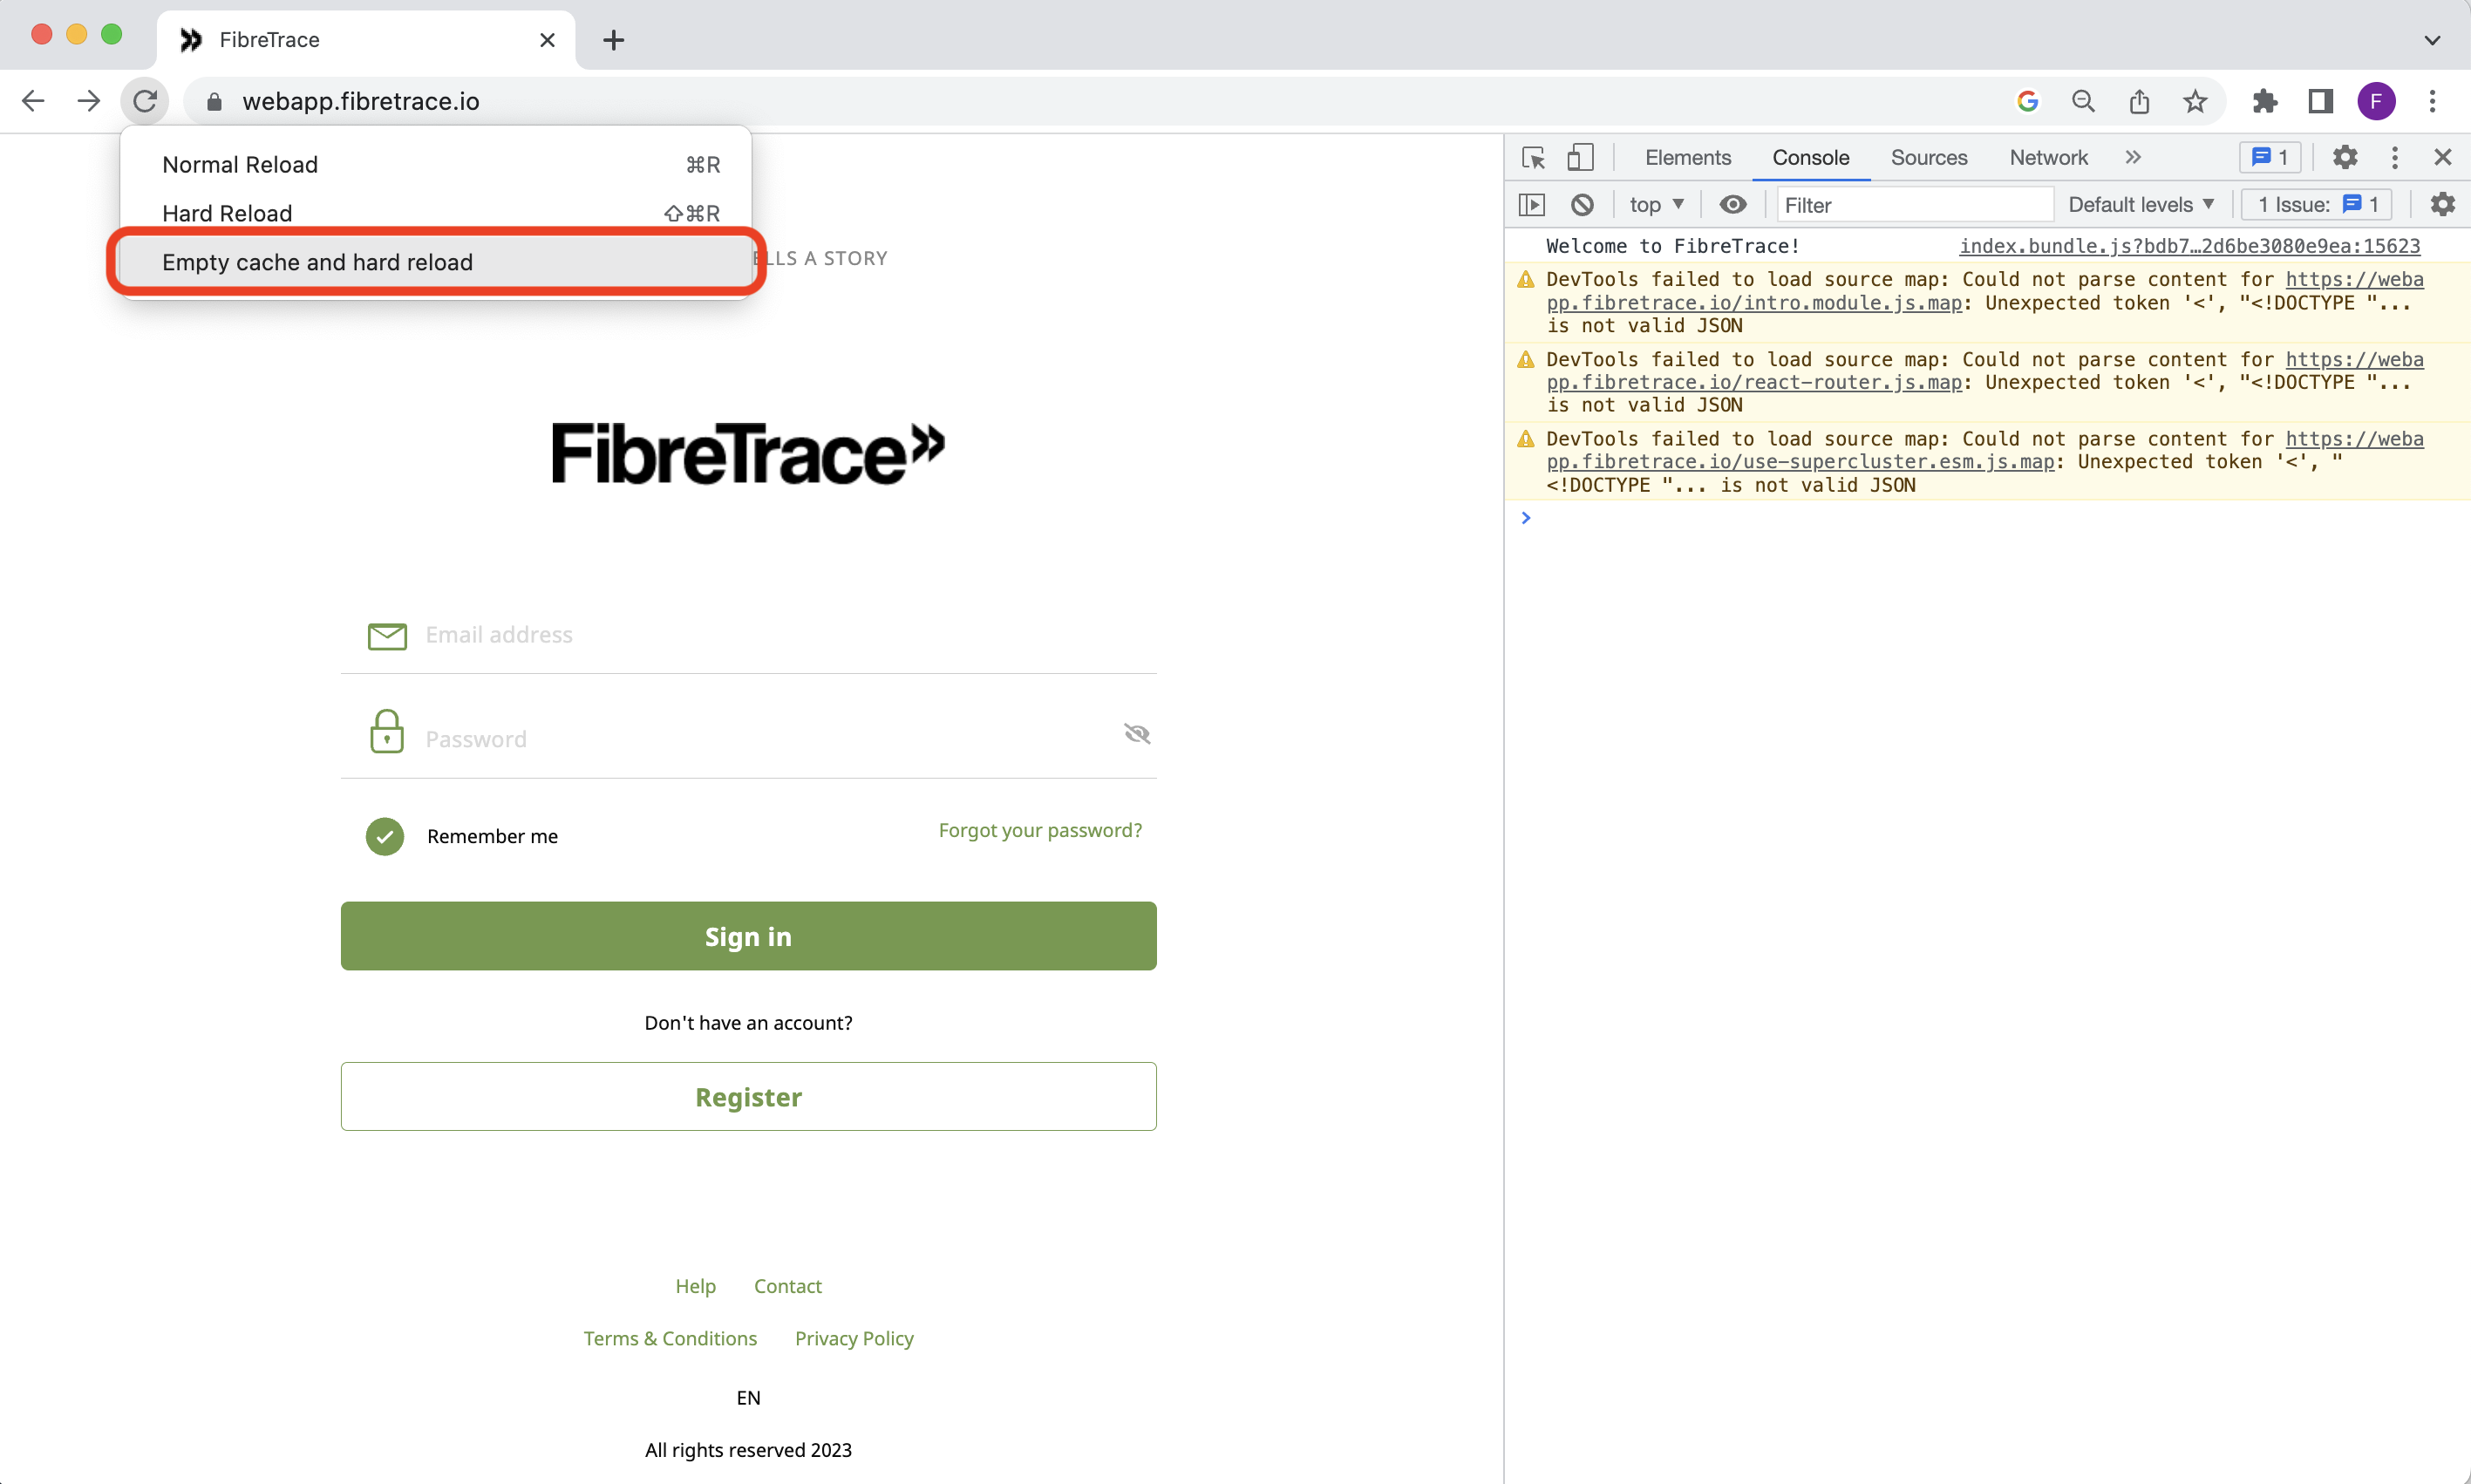Open the Help link
Screen dimensions: 2471x1484
(x=695, y=1286)
